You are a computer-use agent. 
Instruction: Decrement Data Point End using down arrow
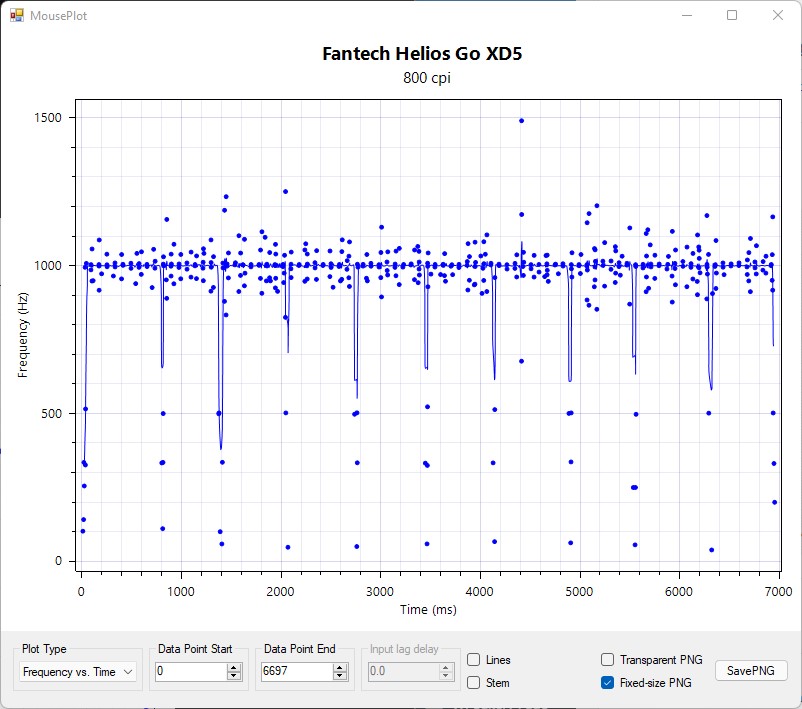tap(341, 677)
